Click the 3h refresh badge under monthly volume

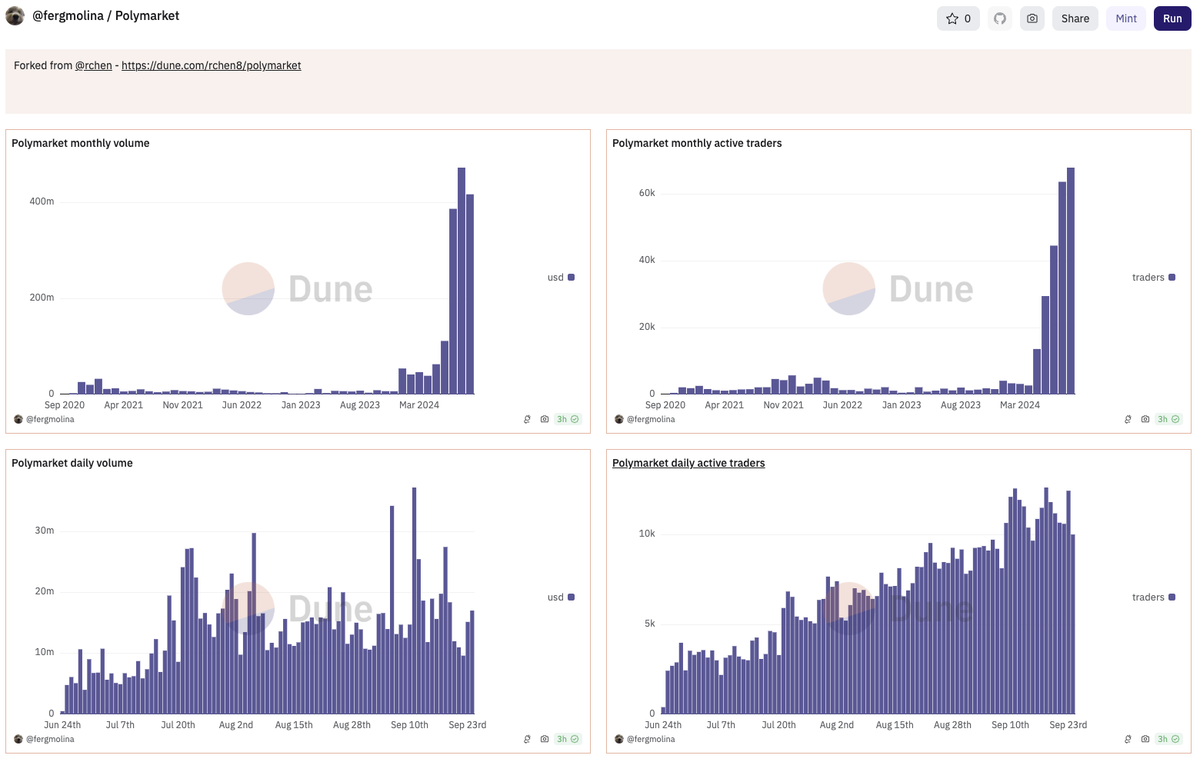click(568, 419)
